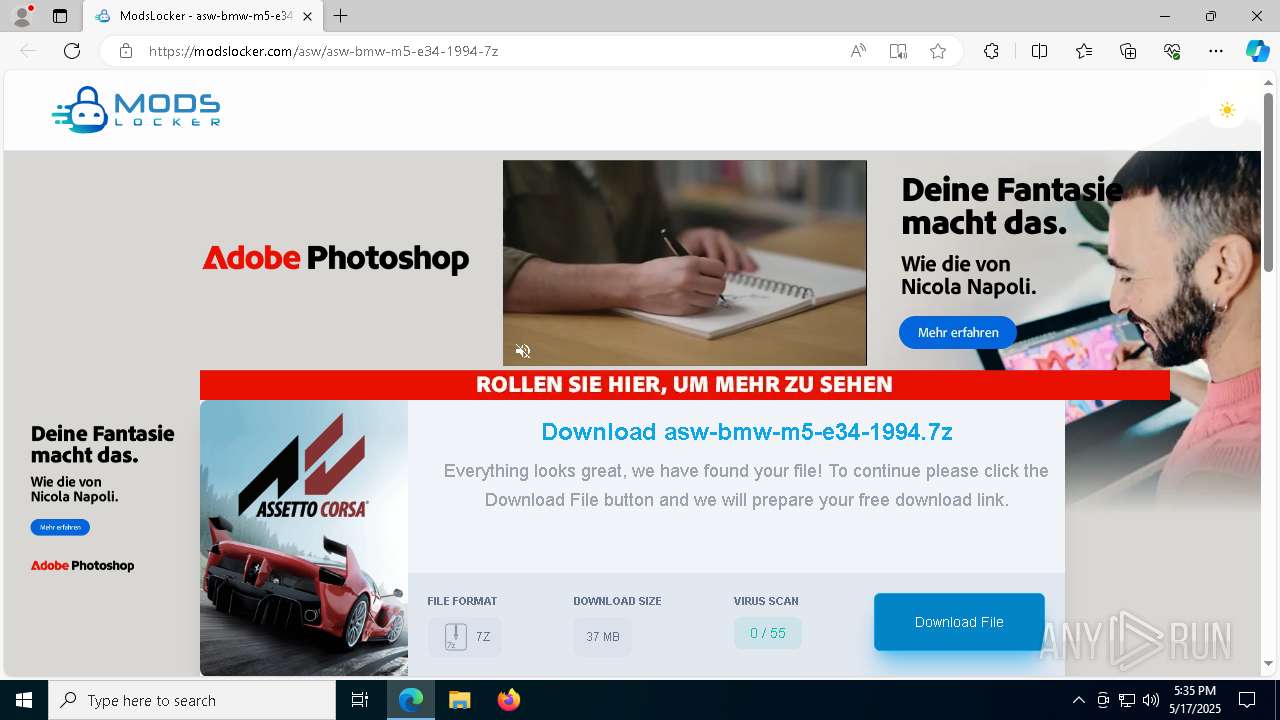Unmute the Photoshop ad video
This screenshot has width=1280, height=720.
point(523,351)
